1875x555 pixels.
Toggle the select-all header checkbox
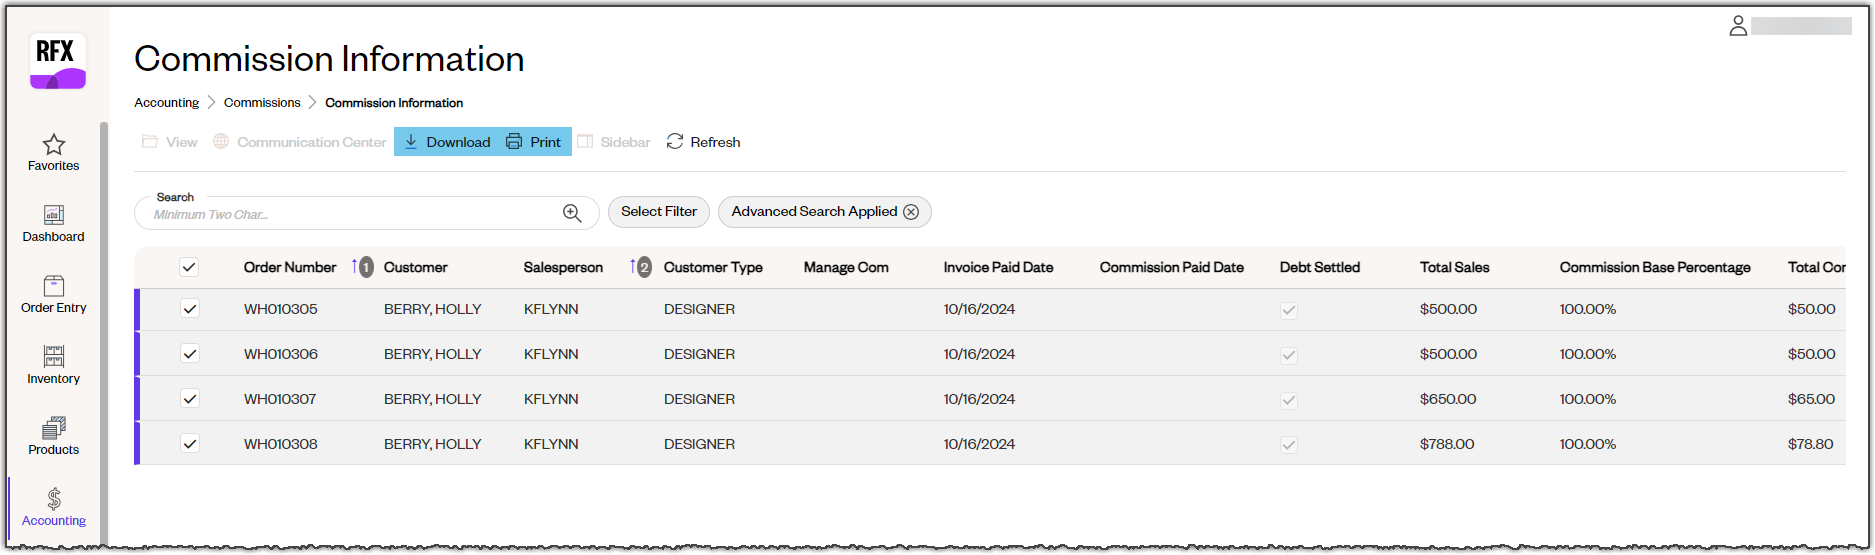click(x=189, y=267)
